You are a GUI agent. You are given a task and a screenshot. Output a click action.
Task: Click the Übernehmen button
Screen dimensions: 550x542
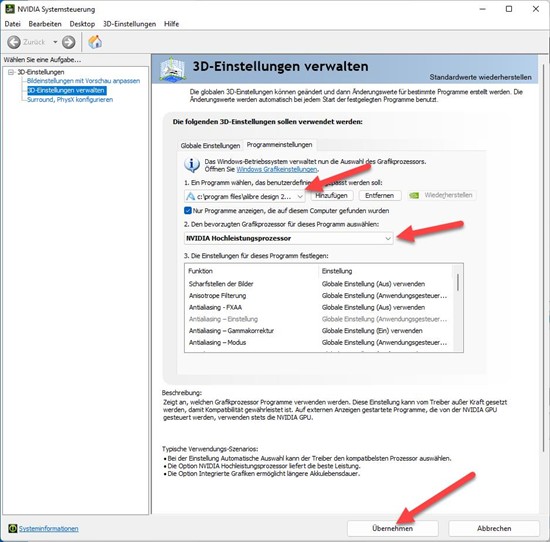393,528
